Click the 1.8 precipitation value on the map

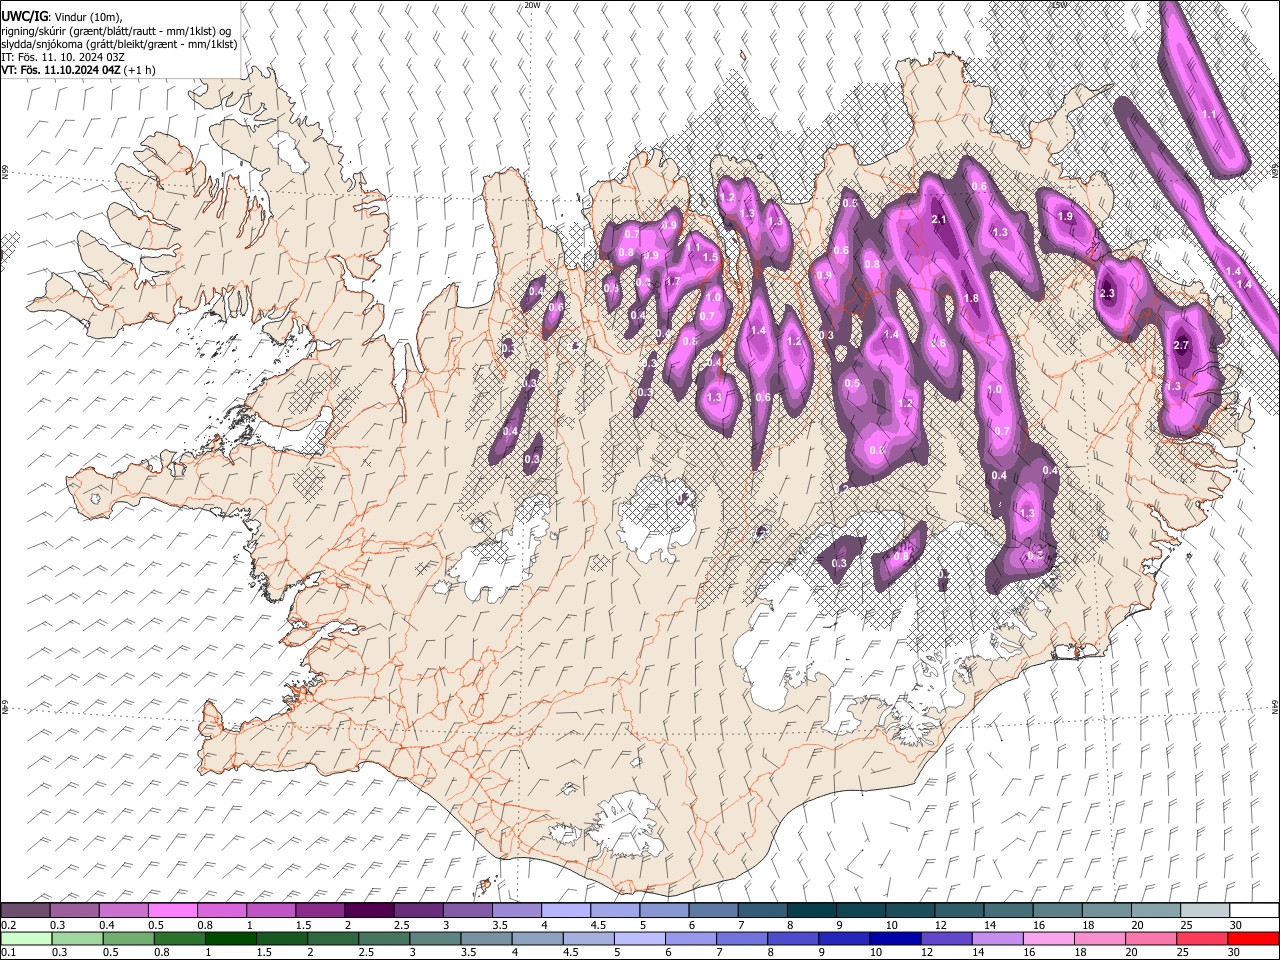click(x=970, y=299)
